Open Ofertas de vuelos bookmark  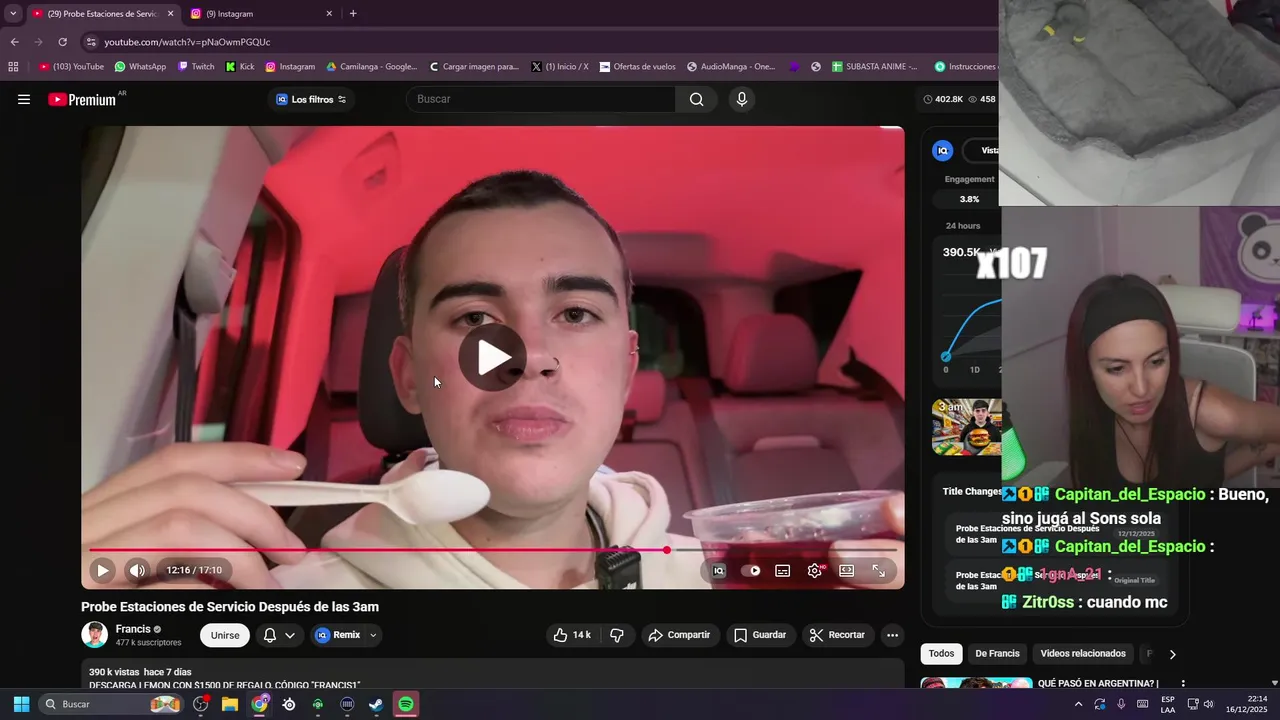click(x=637, y=67)
